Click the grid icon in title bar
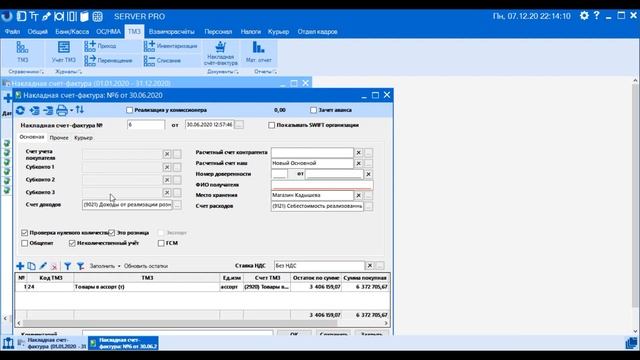The height and width of the screenshot is (360, 640). click(97, 16)
